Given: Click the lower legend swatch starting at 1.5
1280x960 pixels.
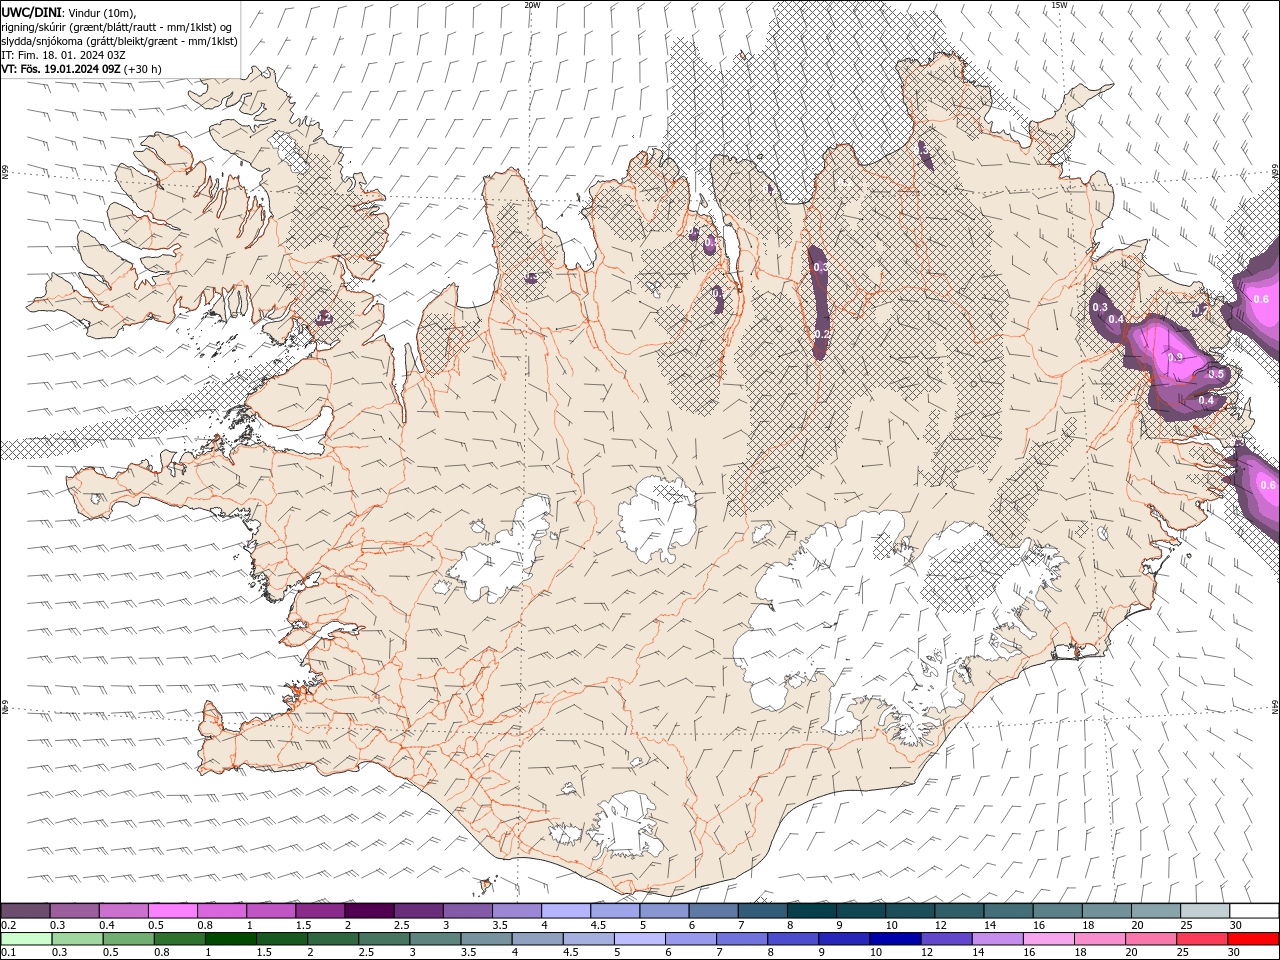Looking at the screenshot, I should coord(282,938).
